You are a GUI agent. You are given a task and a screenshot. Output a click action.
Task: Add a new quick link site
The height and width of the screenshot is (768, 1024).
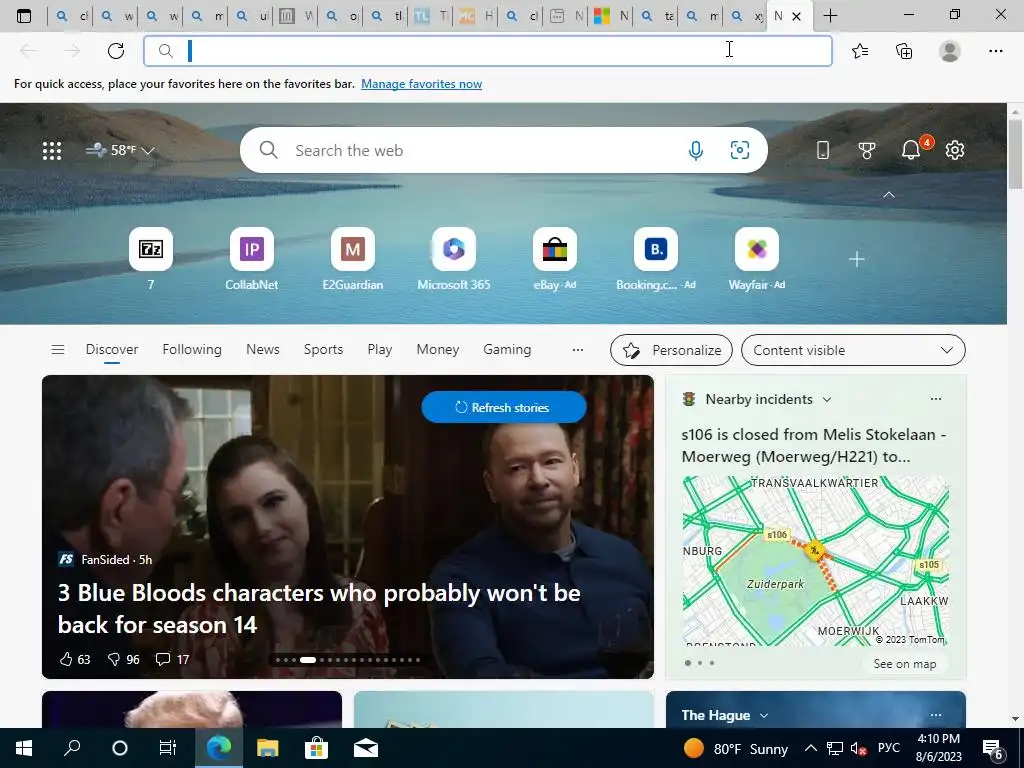(856, 259)
